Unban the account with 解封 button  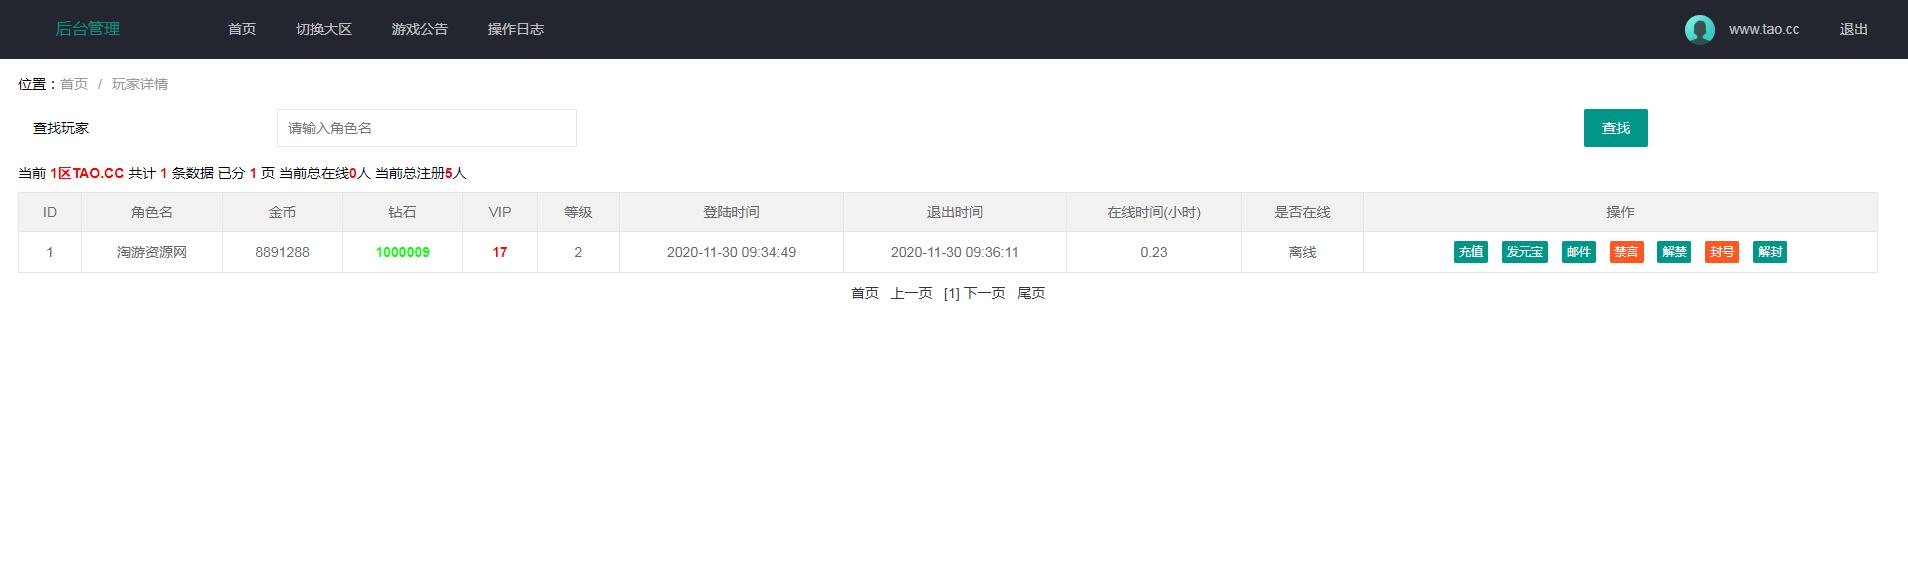pyautogui.click(x=1769, y=252)
